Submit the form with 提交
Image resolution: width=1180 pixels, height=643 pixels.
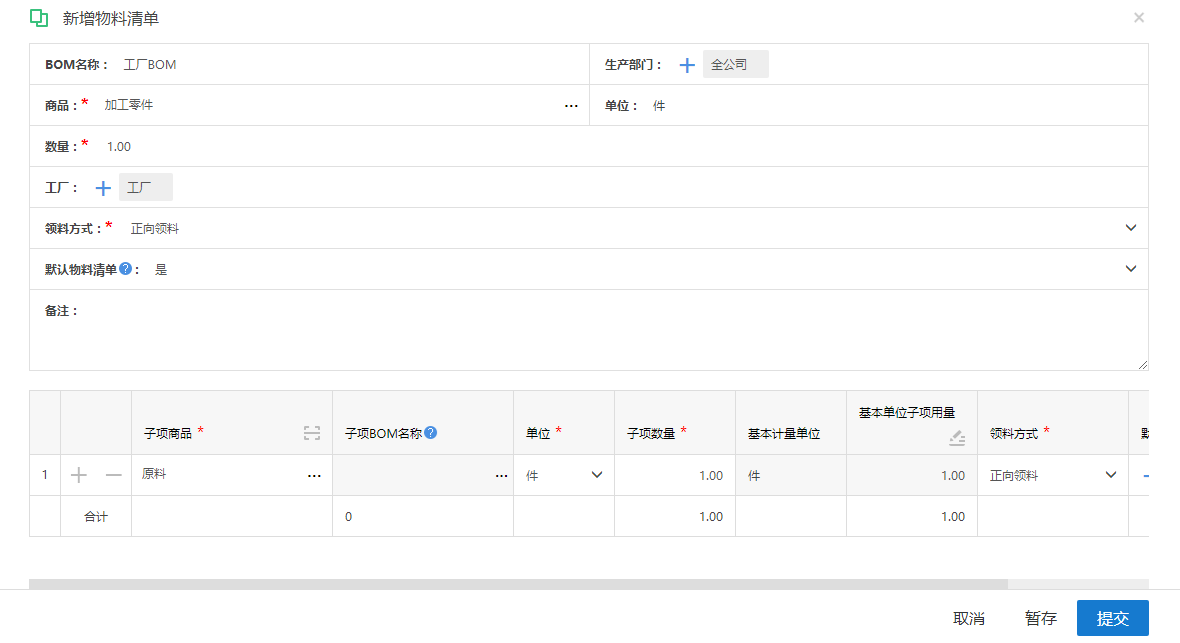(1112, 618)
